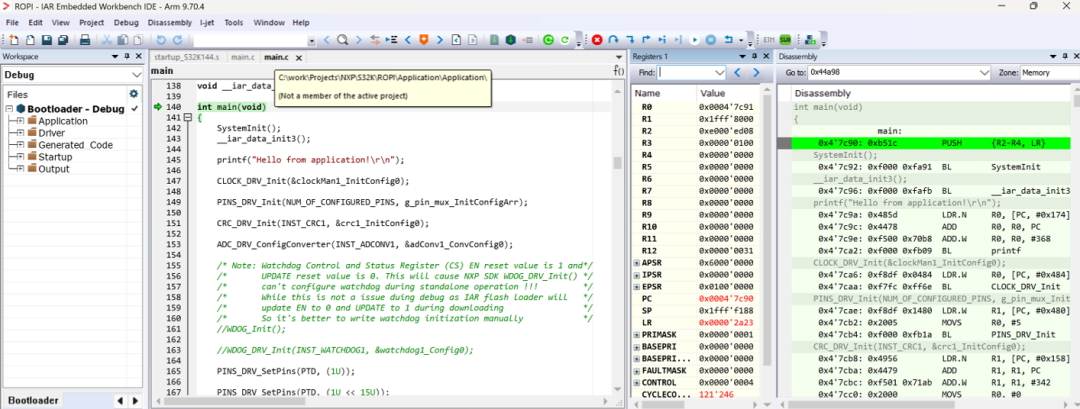This screenshot has width=1080, height=409.
Task: Click workspace options gear icon beside Files
Action: tap(134, 94)
